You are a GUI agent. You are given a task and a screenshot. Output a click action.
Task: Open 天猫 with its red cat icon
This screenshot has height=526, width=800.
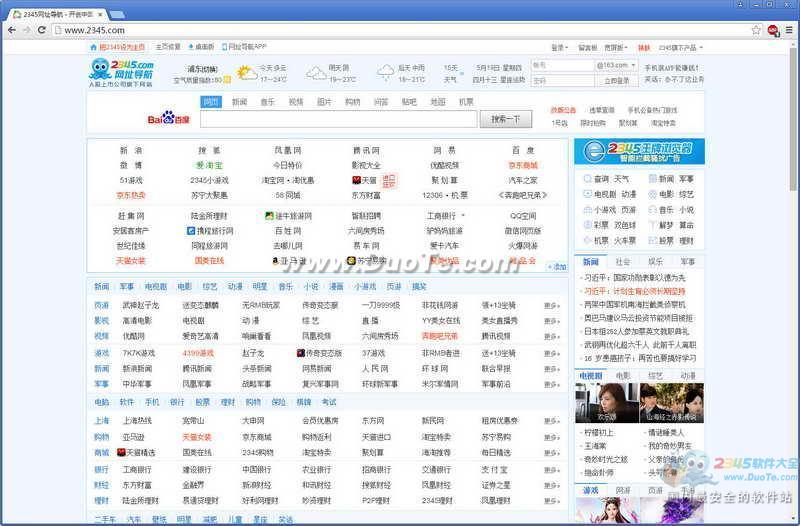coord(364,180)
